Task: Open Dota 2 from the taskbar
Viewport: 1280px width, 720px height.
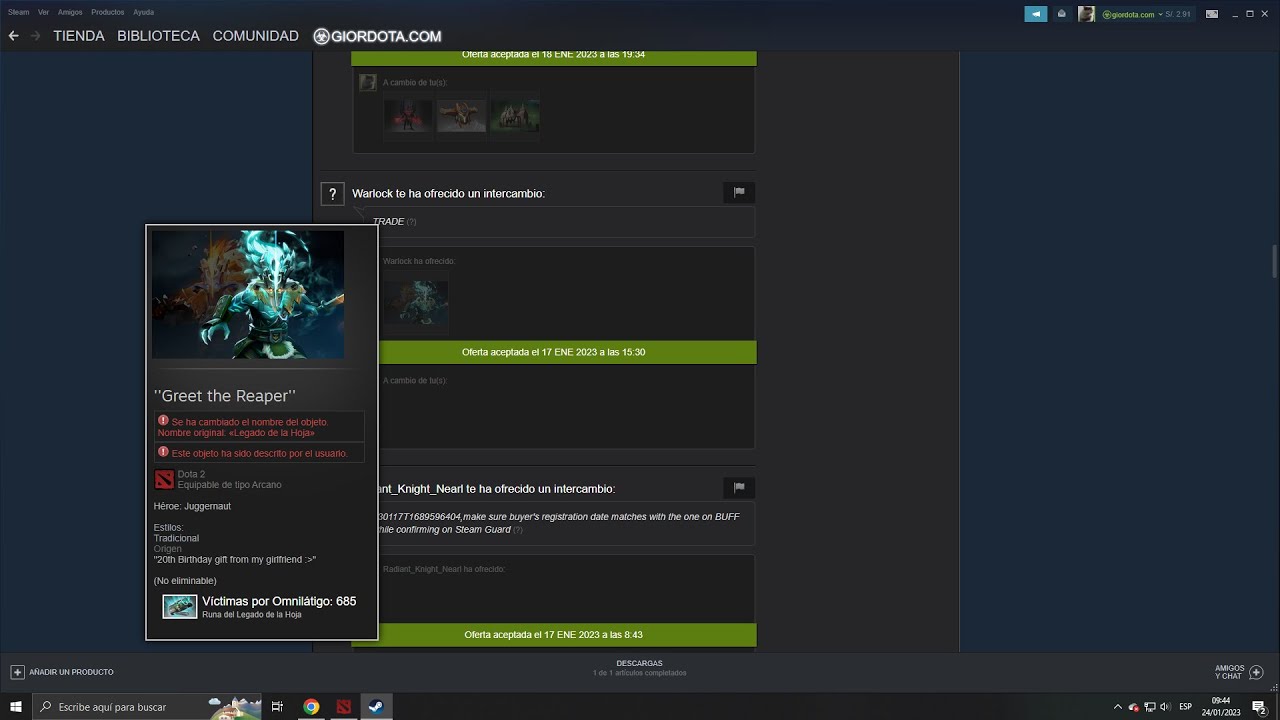Action: [x=344, y=707]
